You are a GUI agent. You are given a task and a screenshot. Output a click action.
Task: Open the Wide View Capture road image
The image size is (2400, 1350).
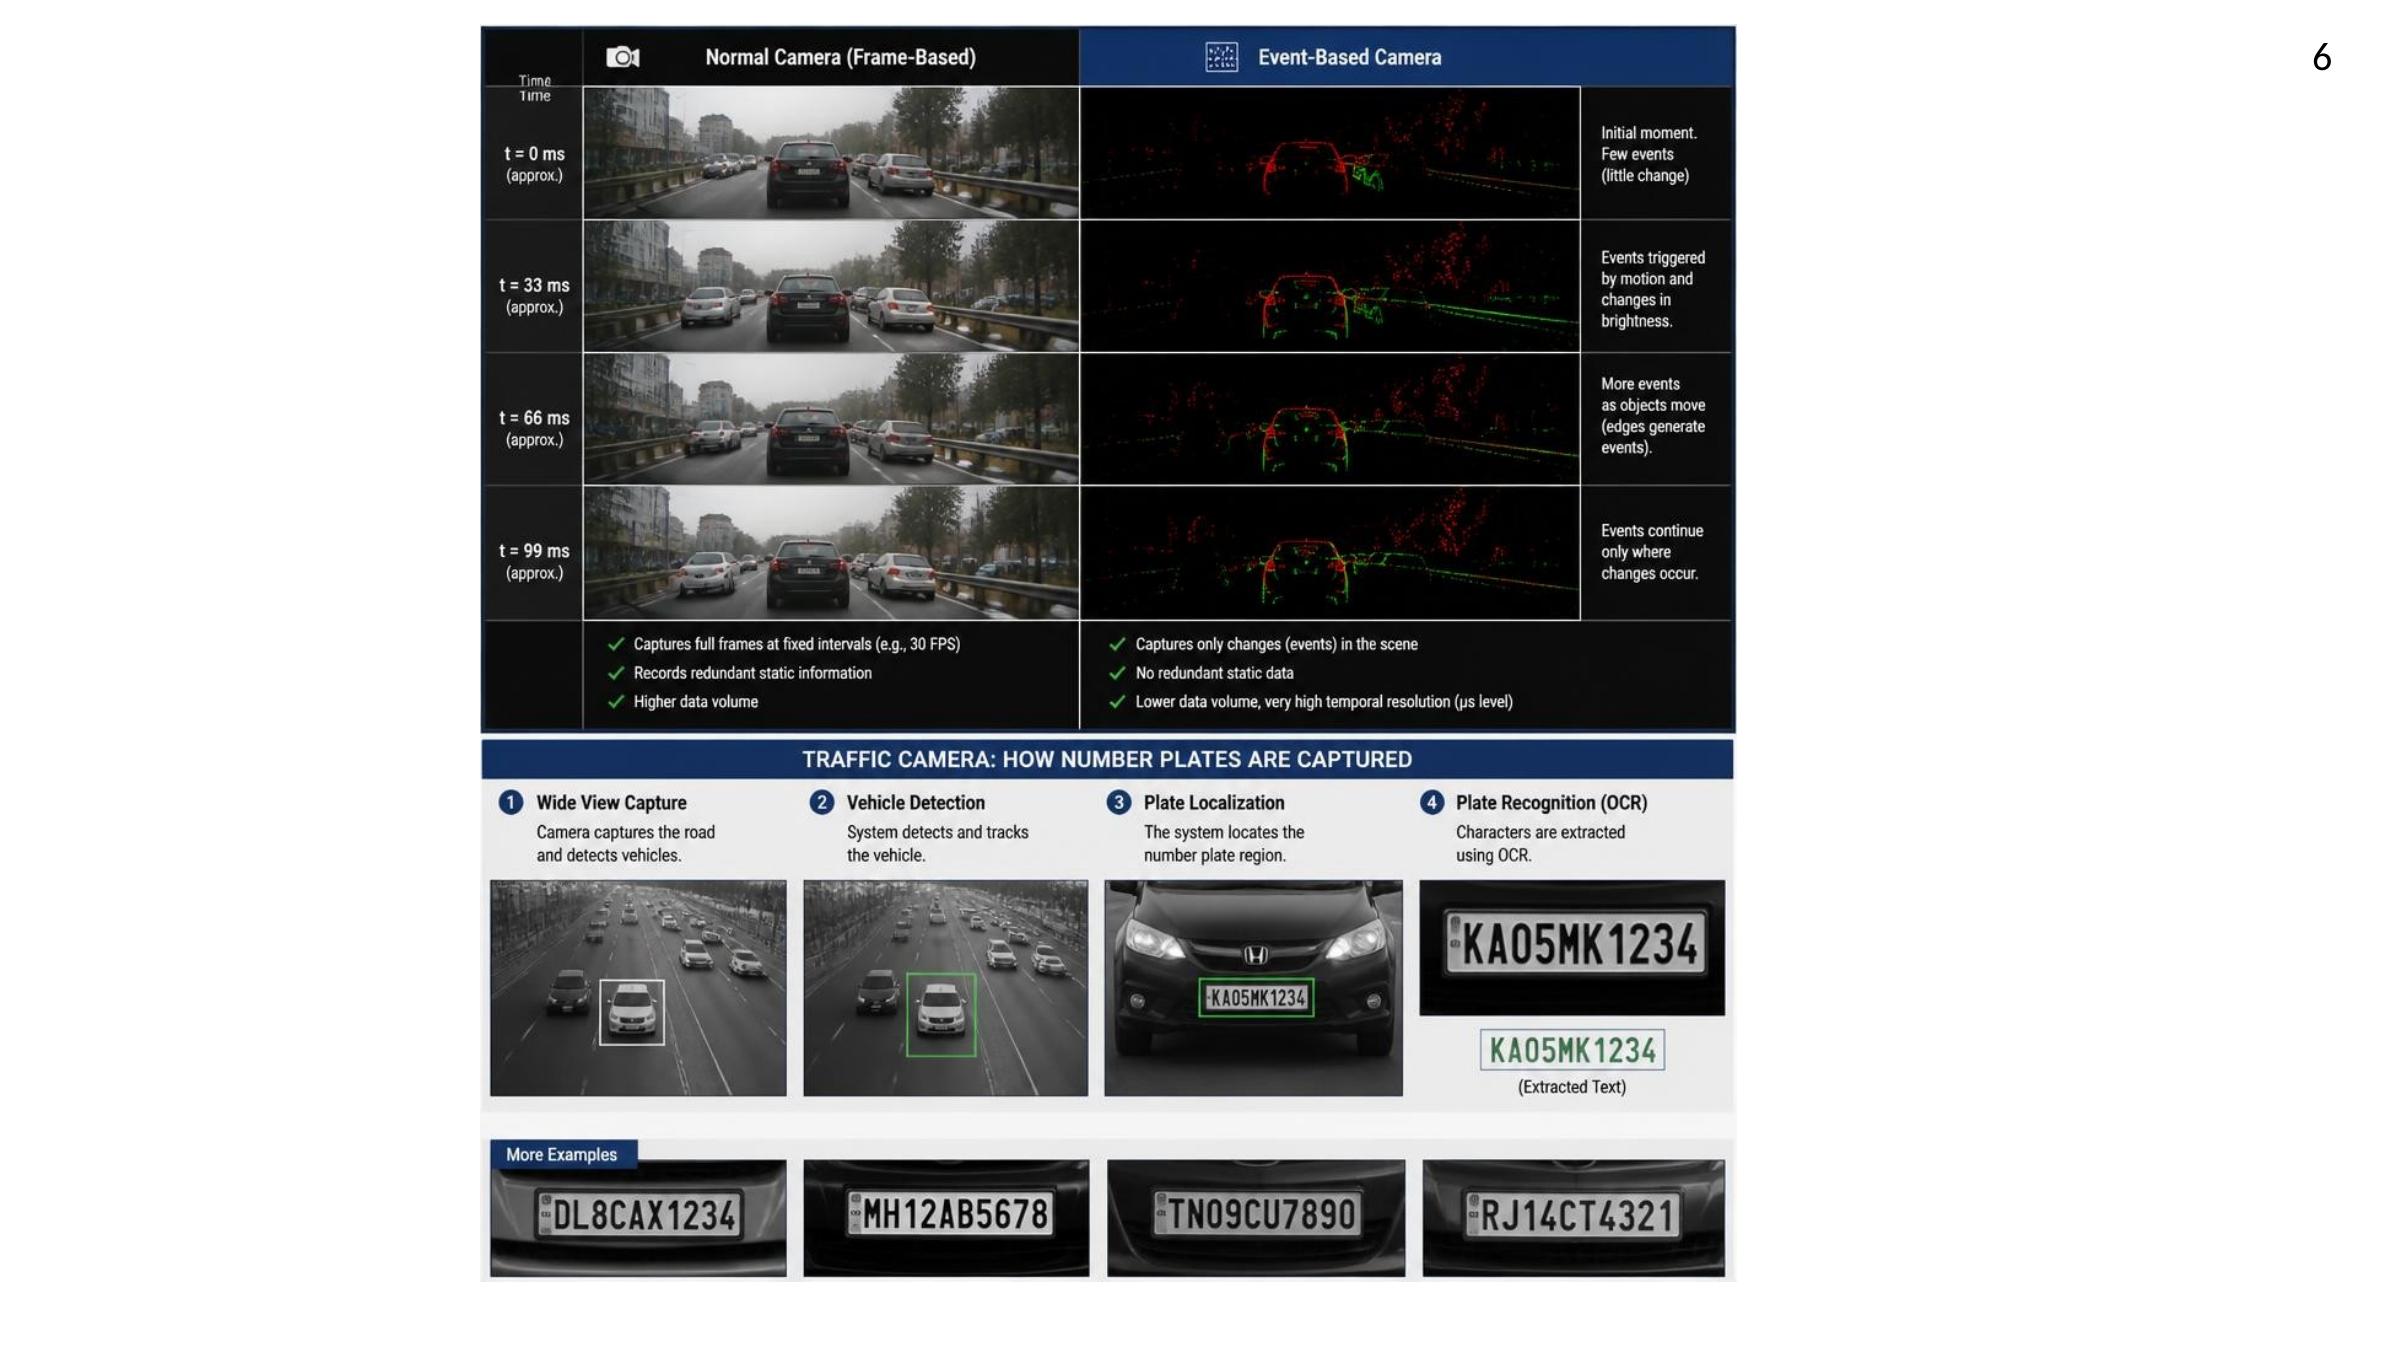point(638,988)
